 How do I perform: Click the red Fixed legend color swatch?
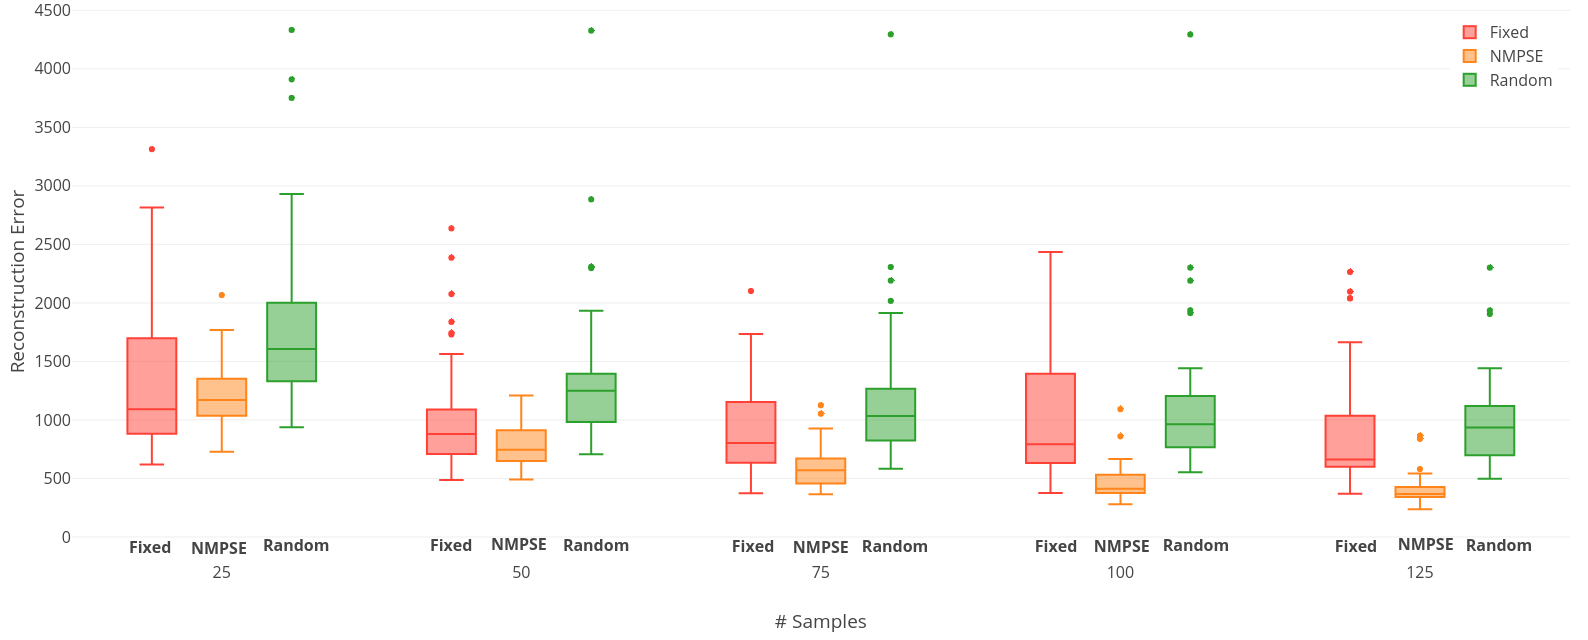pos(1470,32)
